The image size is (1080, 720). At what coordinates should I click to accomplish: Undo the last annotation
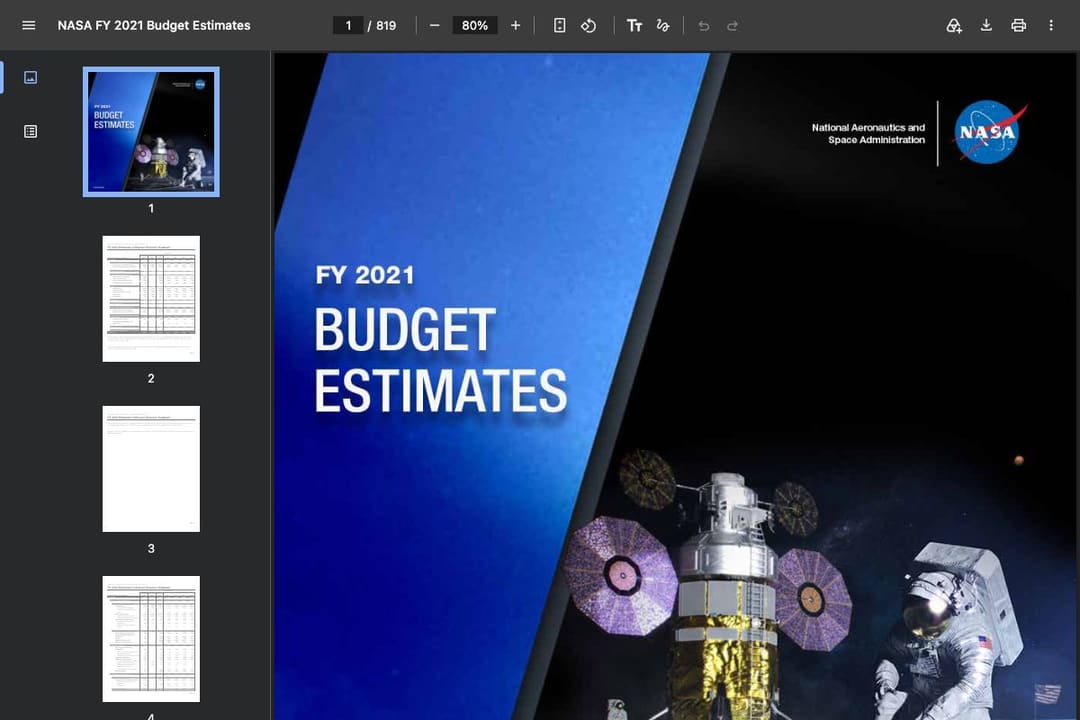[x=703, y=25]
